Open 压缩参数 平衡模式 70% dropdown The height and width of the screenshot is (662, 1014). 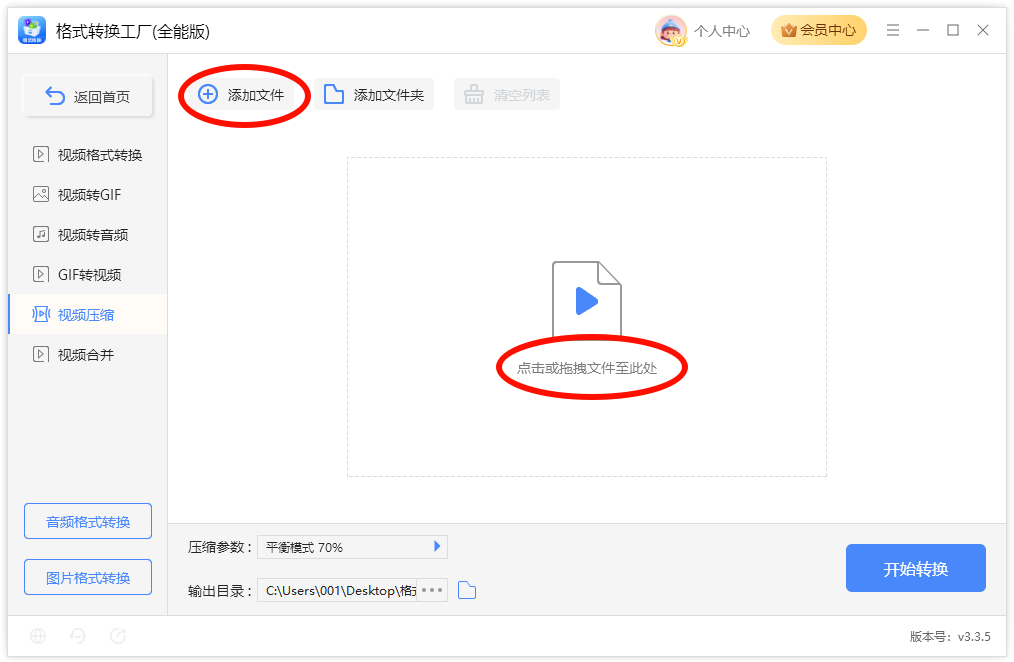352,547
